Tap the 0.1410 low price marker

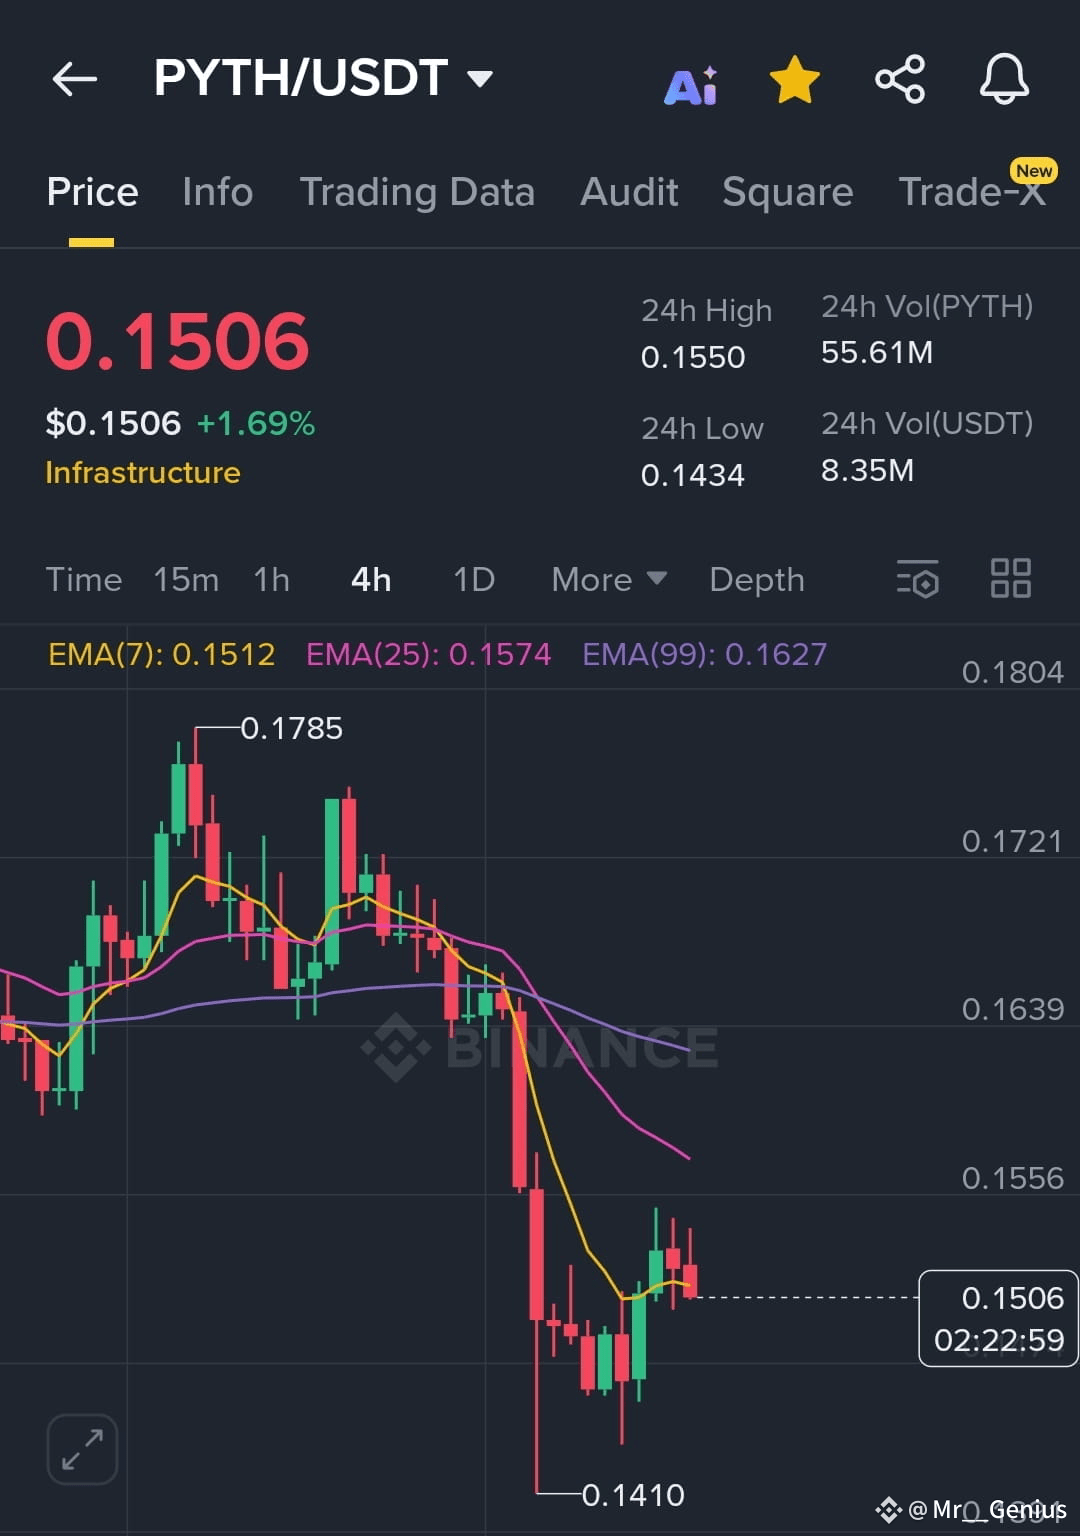[x=633, y=1495]
